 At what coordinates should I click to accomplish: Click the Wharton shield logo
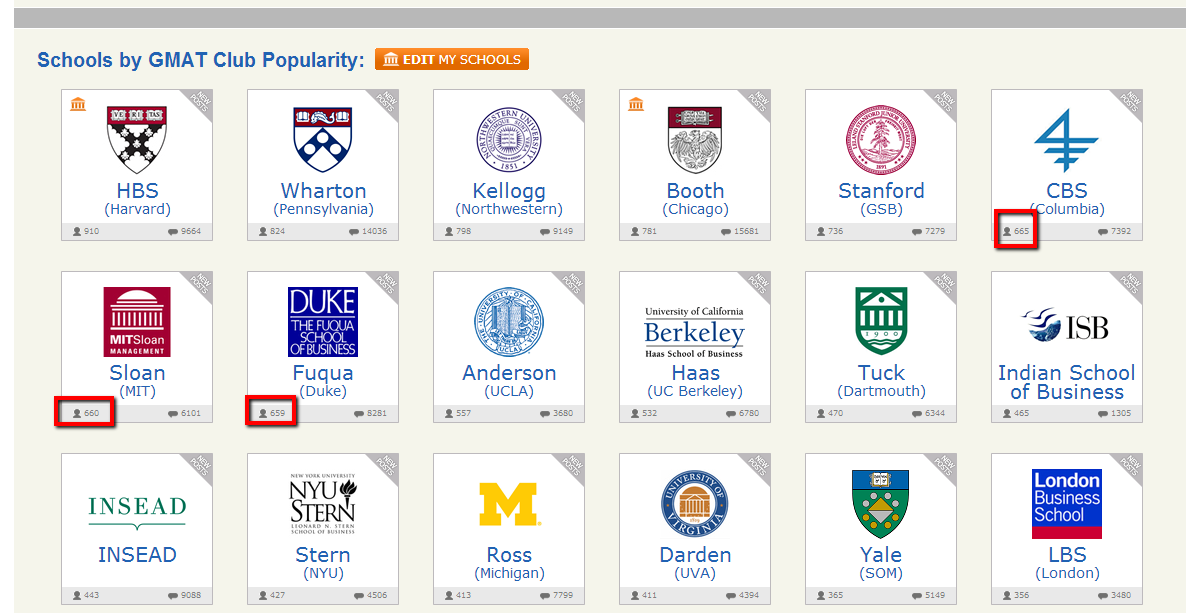coord(323,139)
